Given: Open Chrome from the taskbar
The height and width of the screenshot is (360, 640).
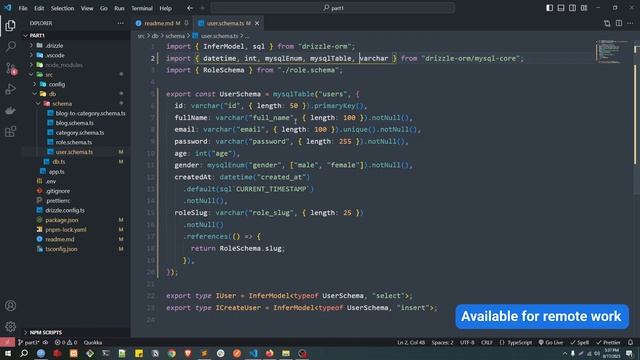Looking at the screenshot, I should (171, 353).
